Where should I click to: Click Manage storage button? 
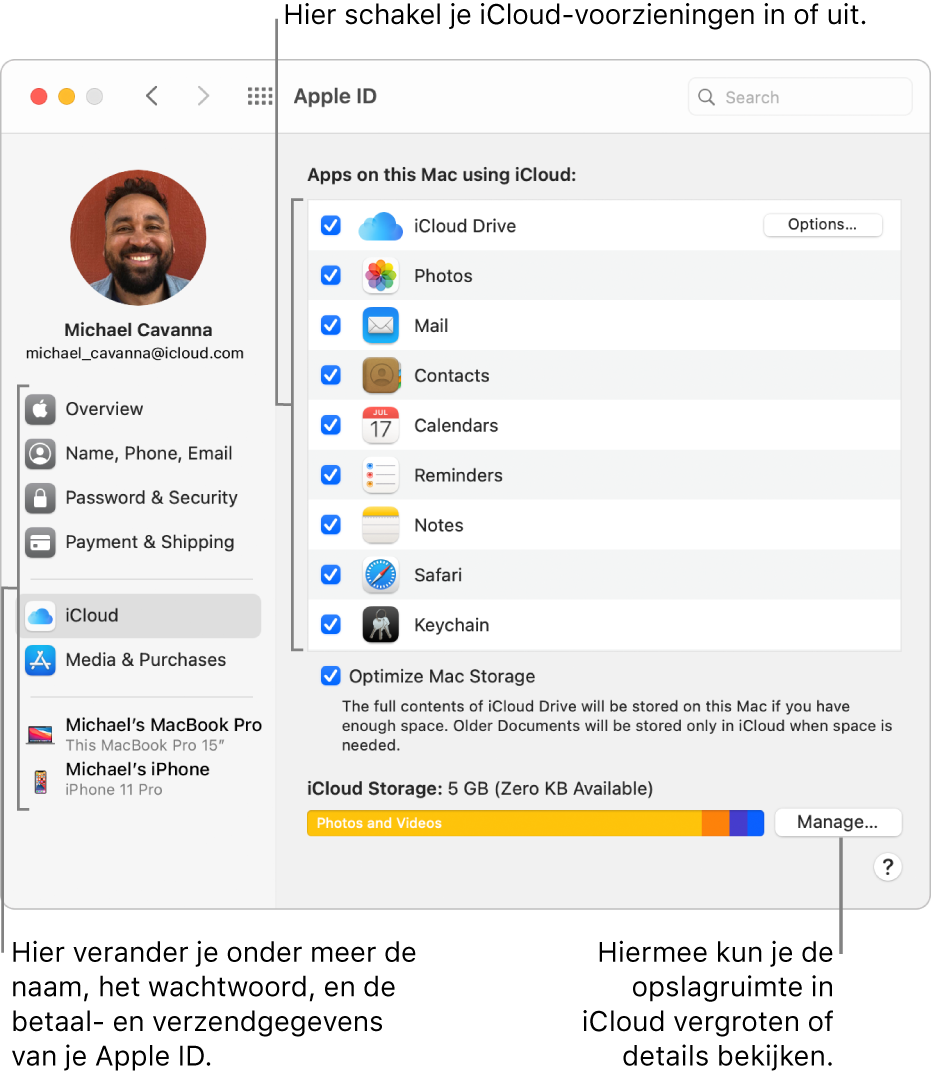[838, 822]
